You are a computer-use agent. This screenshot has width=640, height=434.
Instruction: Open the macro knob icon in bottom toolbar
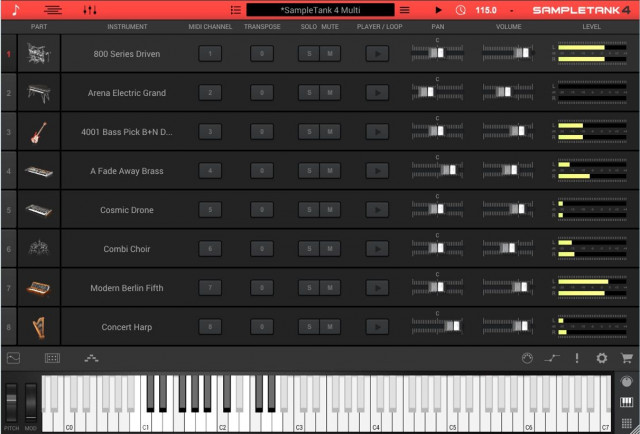(x=527, y=358)
